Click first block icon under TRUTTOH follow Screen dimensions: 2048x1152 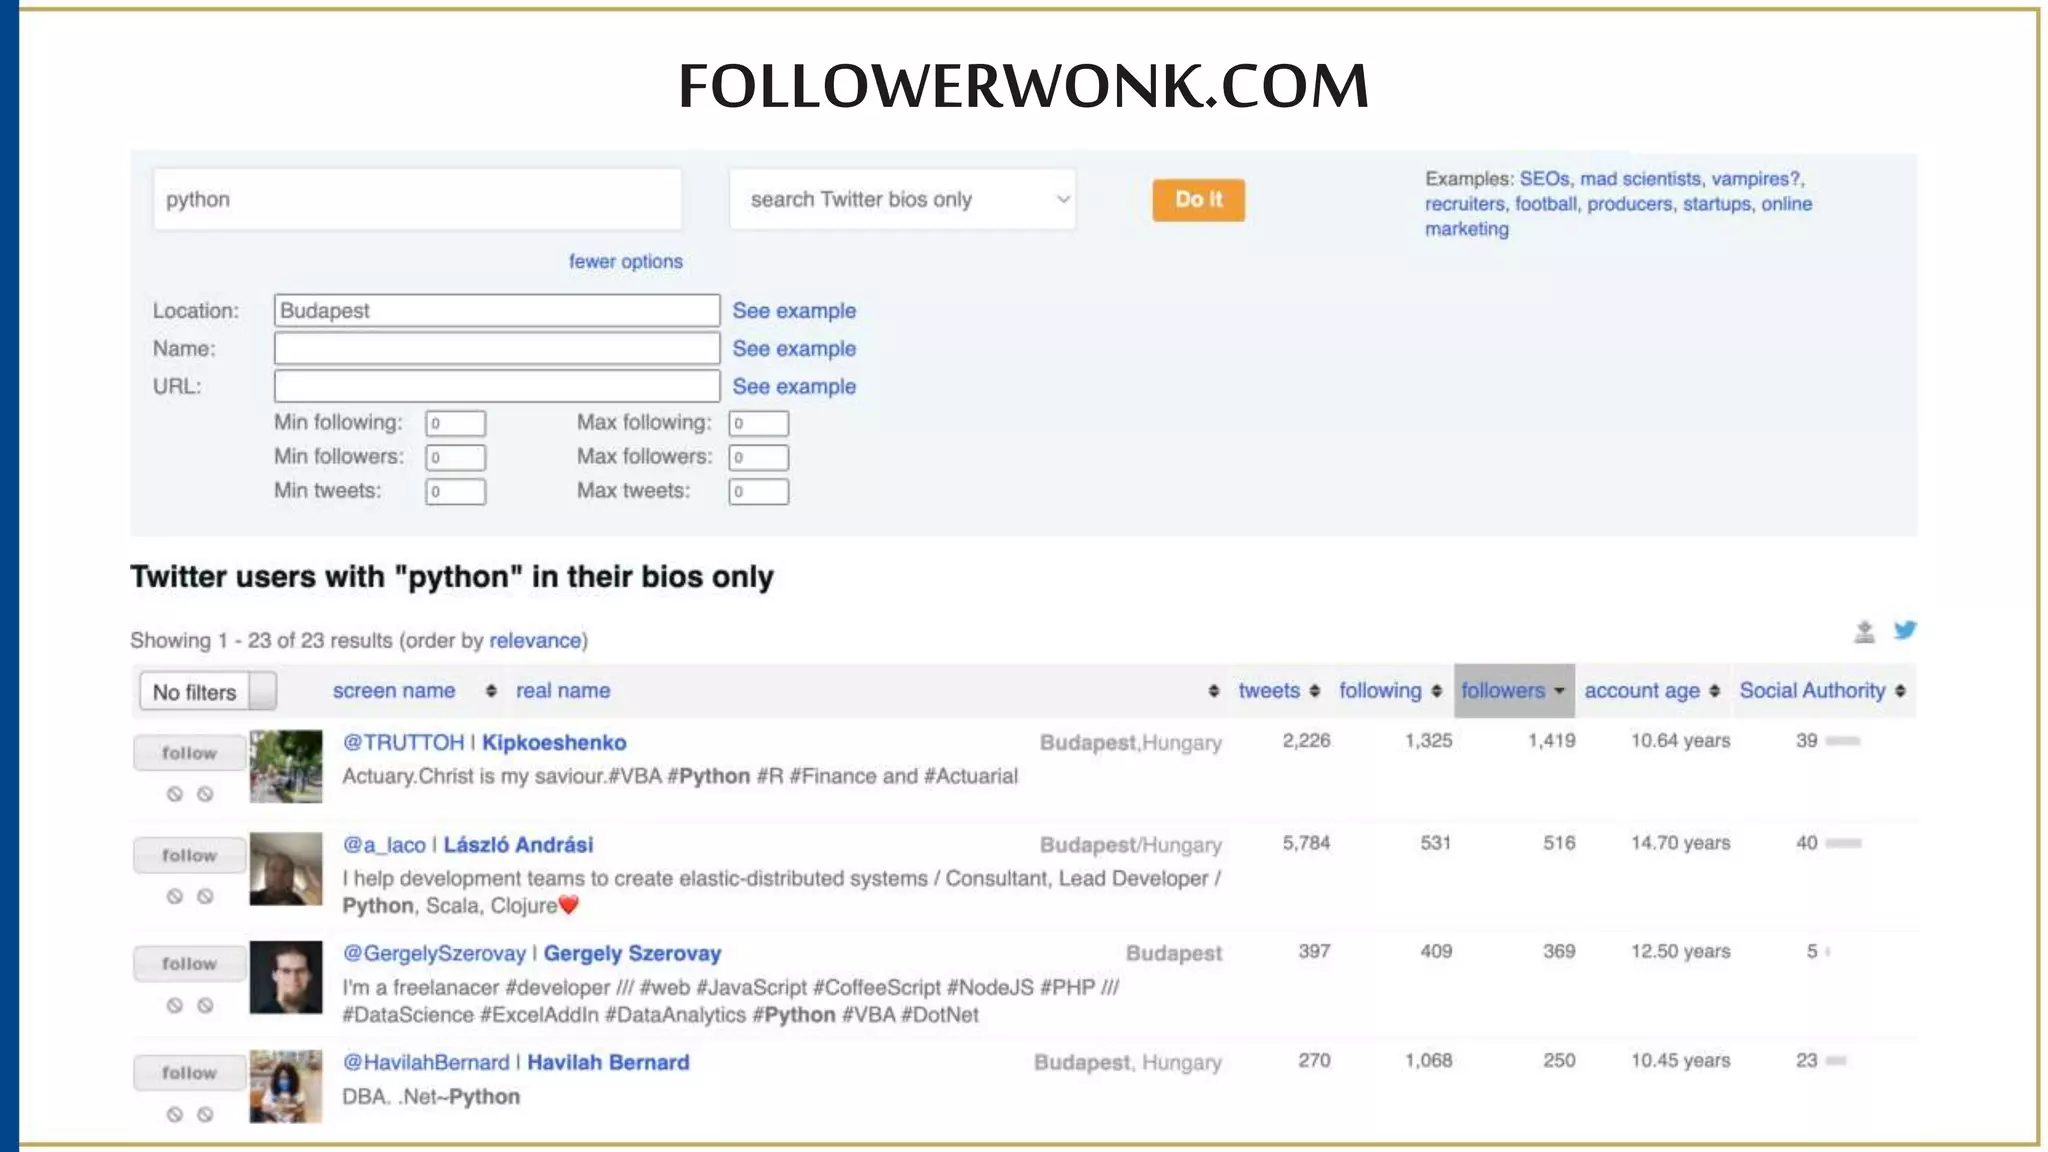[x=175, y=794]
